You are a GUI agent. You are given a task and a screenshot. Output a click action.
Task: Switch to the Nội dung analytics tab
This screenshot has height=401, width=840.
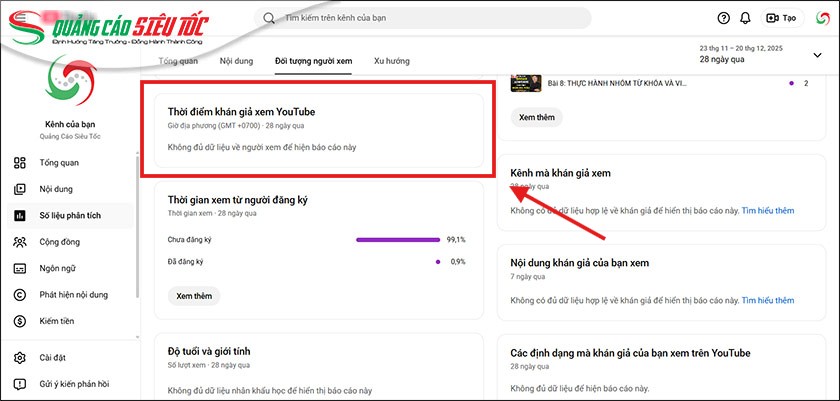[x=236, y=61]
